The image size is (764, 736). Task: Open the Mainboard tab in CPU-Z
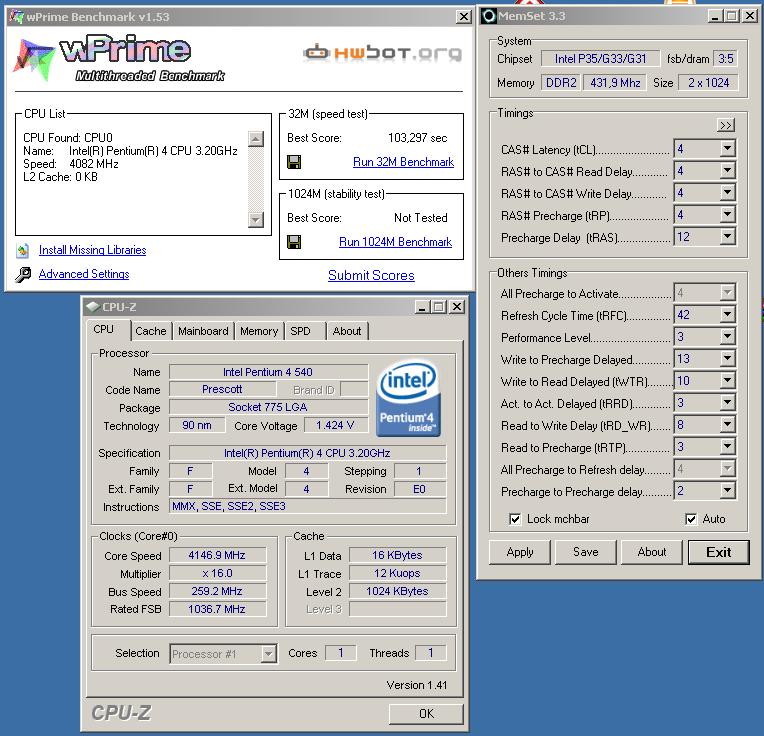tap(203, 331)
